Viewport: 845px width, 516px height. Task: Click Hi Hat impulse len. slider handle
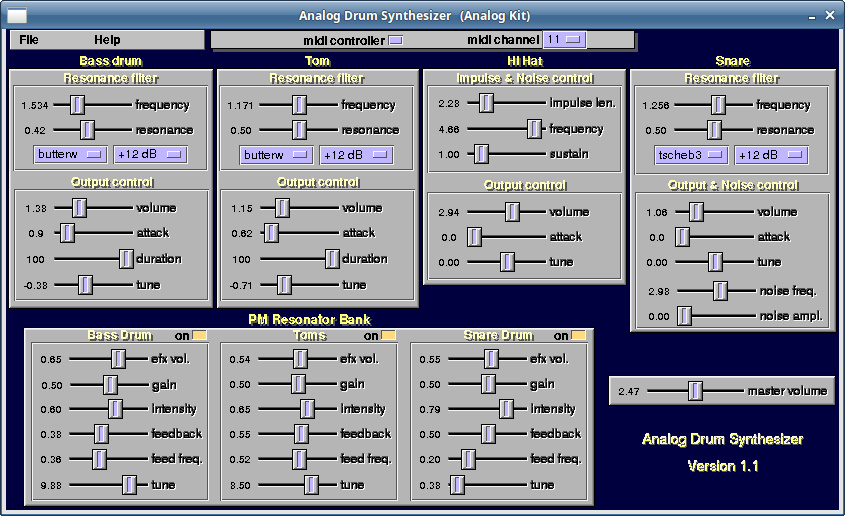click(x=486, y=103)
